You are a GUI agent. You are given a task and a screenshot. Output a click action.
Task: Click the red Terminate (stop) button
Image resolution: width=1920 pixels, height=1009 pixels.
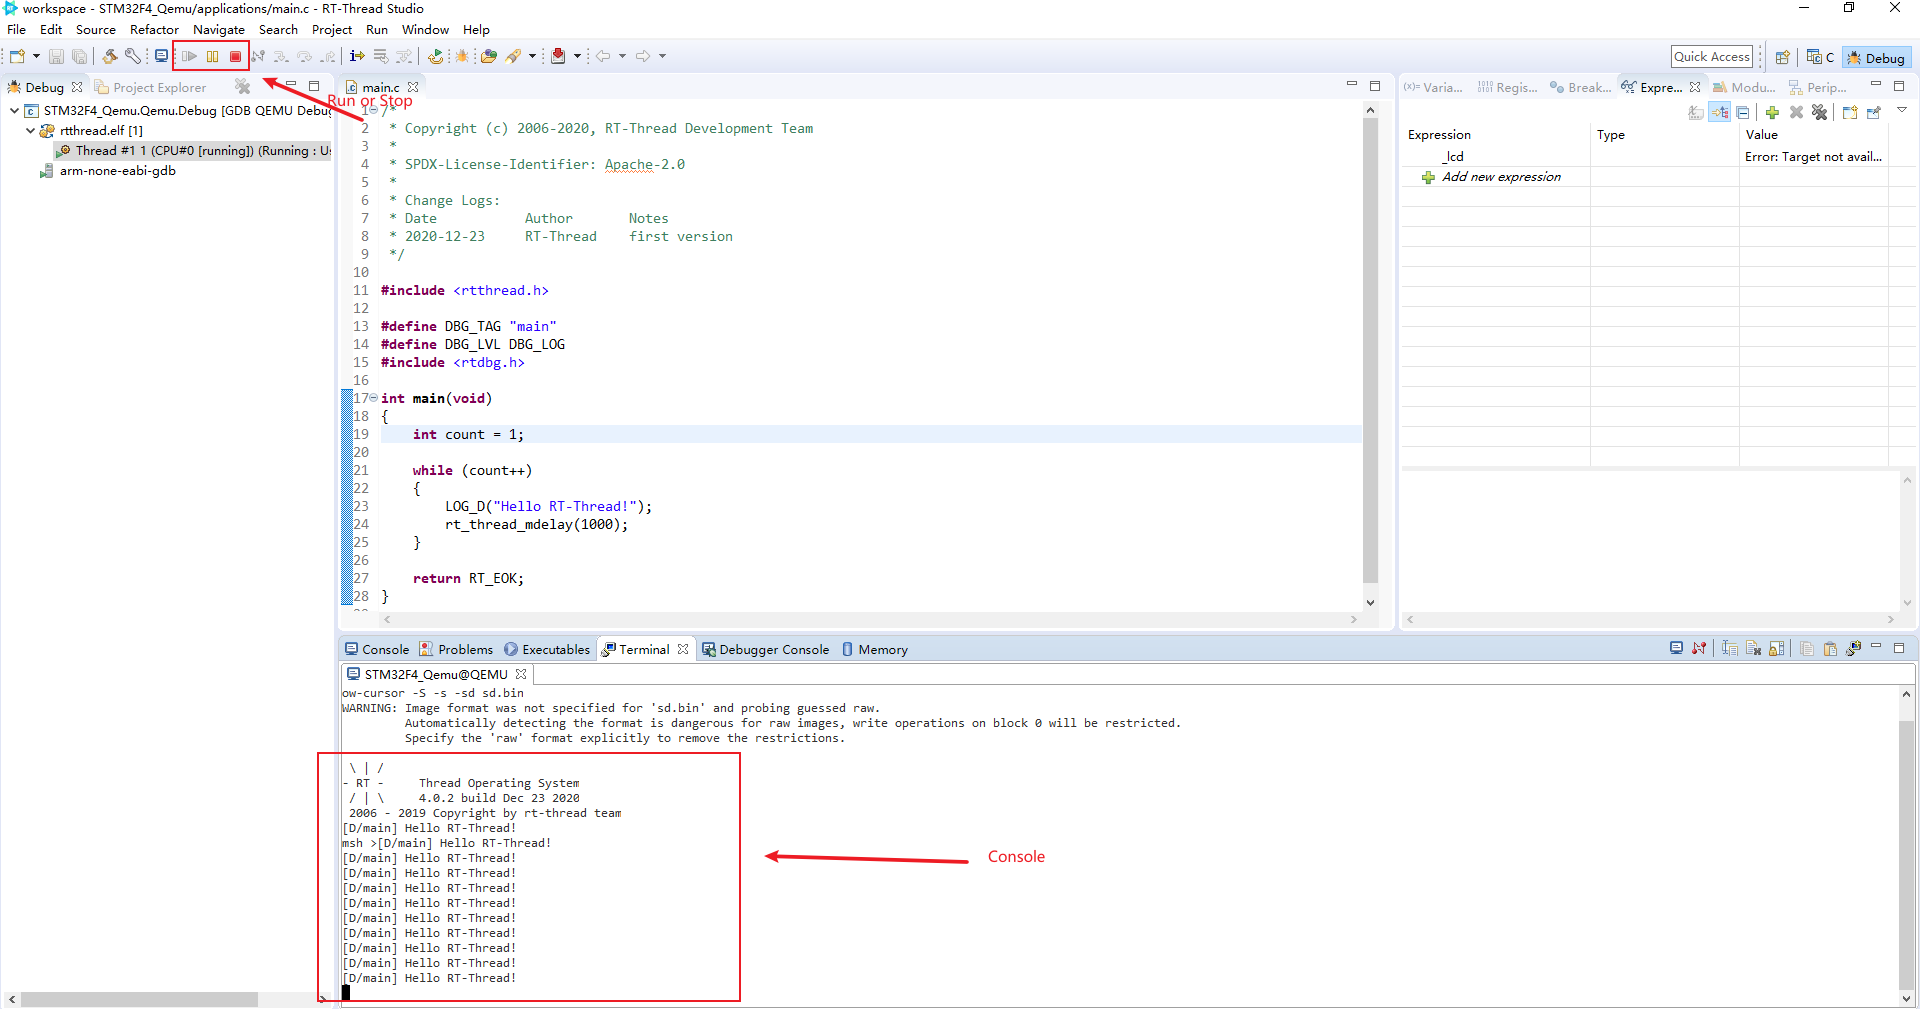[x=236, y=56]
